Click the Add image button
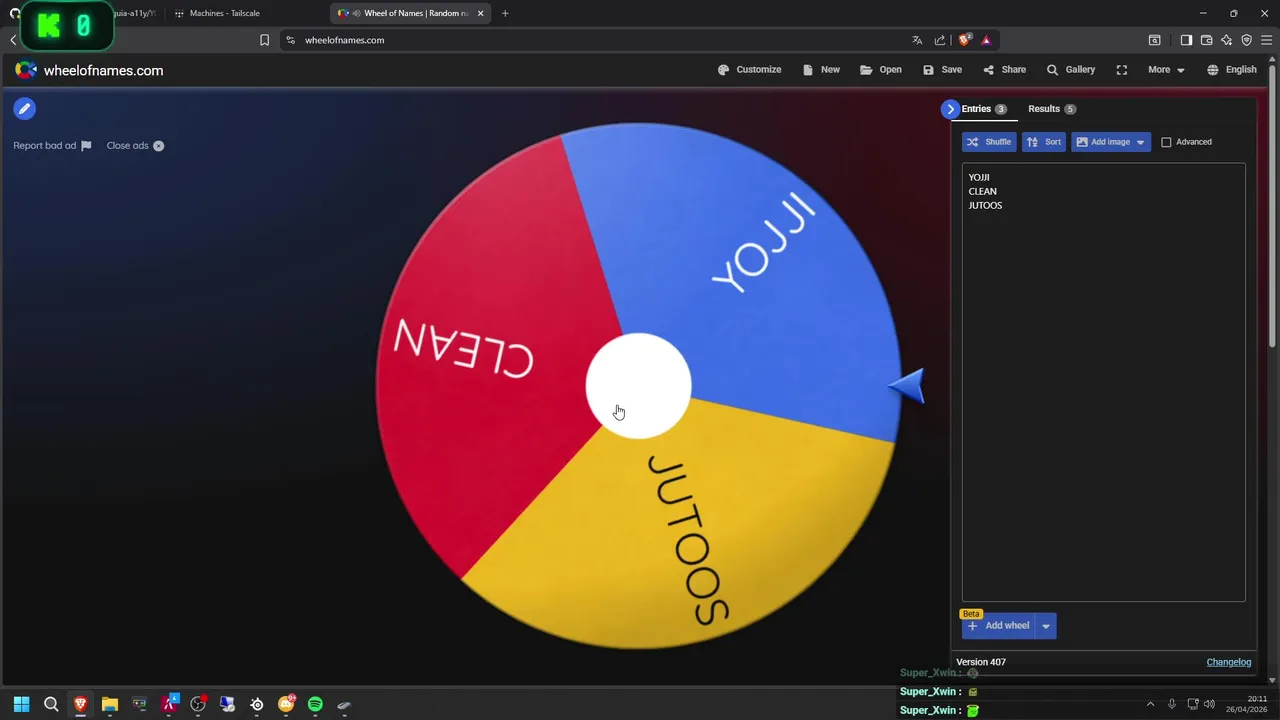1280x720 pixels. pos(1102,142)
